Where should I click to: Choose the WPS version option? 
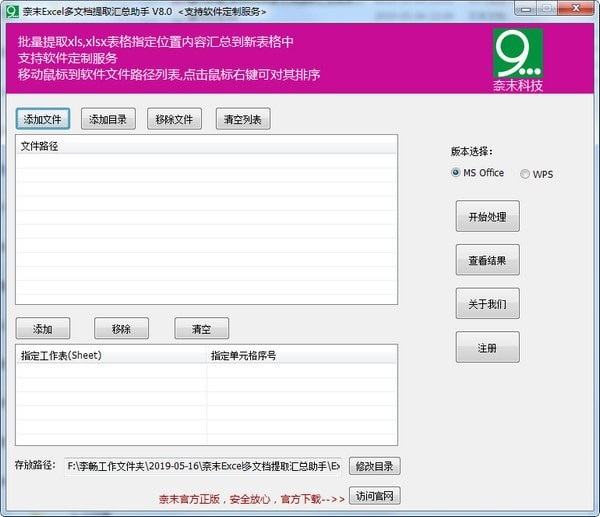click(525, 174)
